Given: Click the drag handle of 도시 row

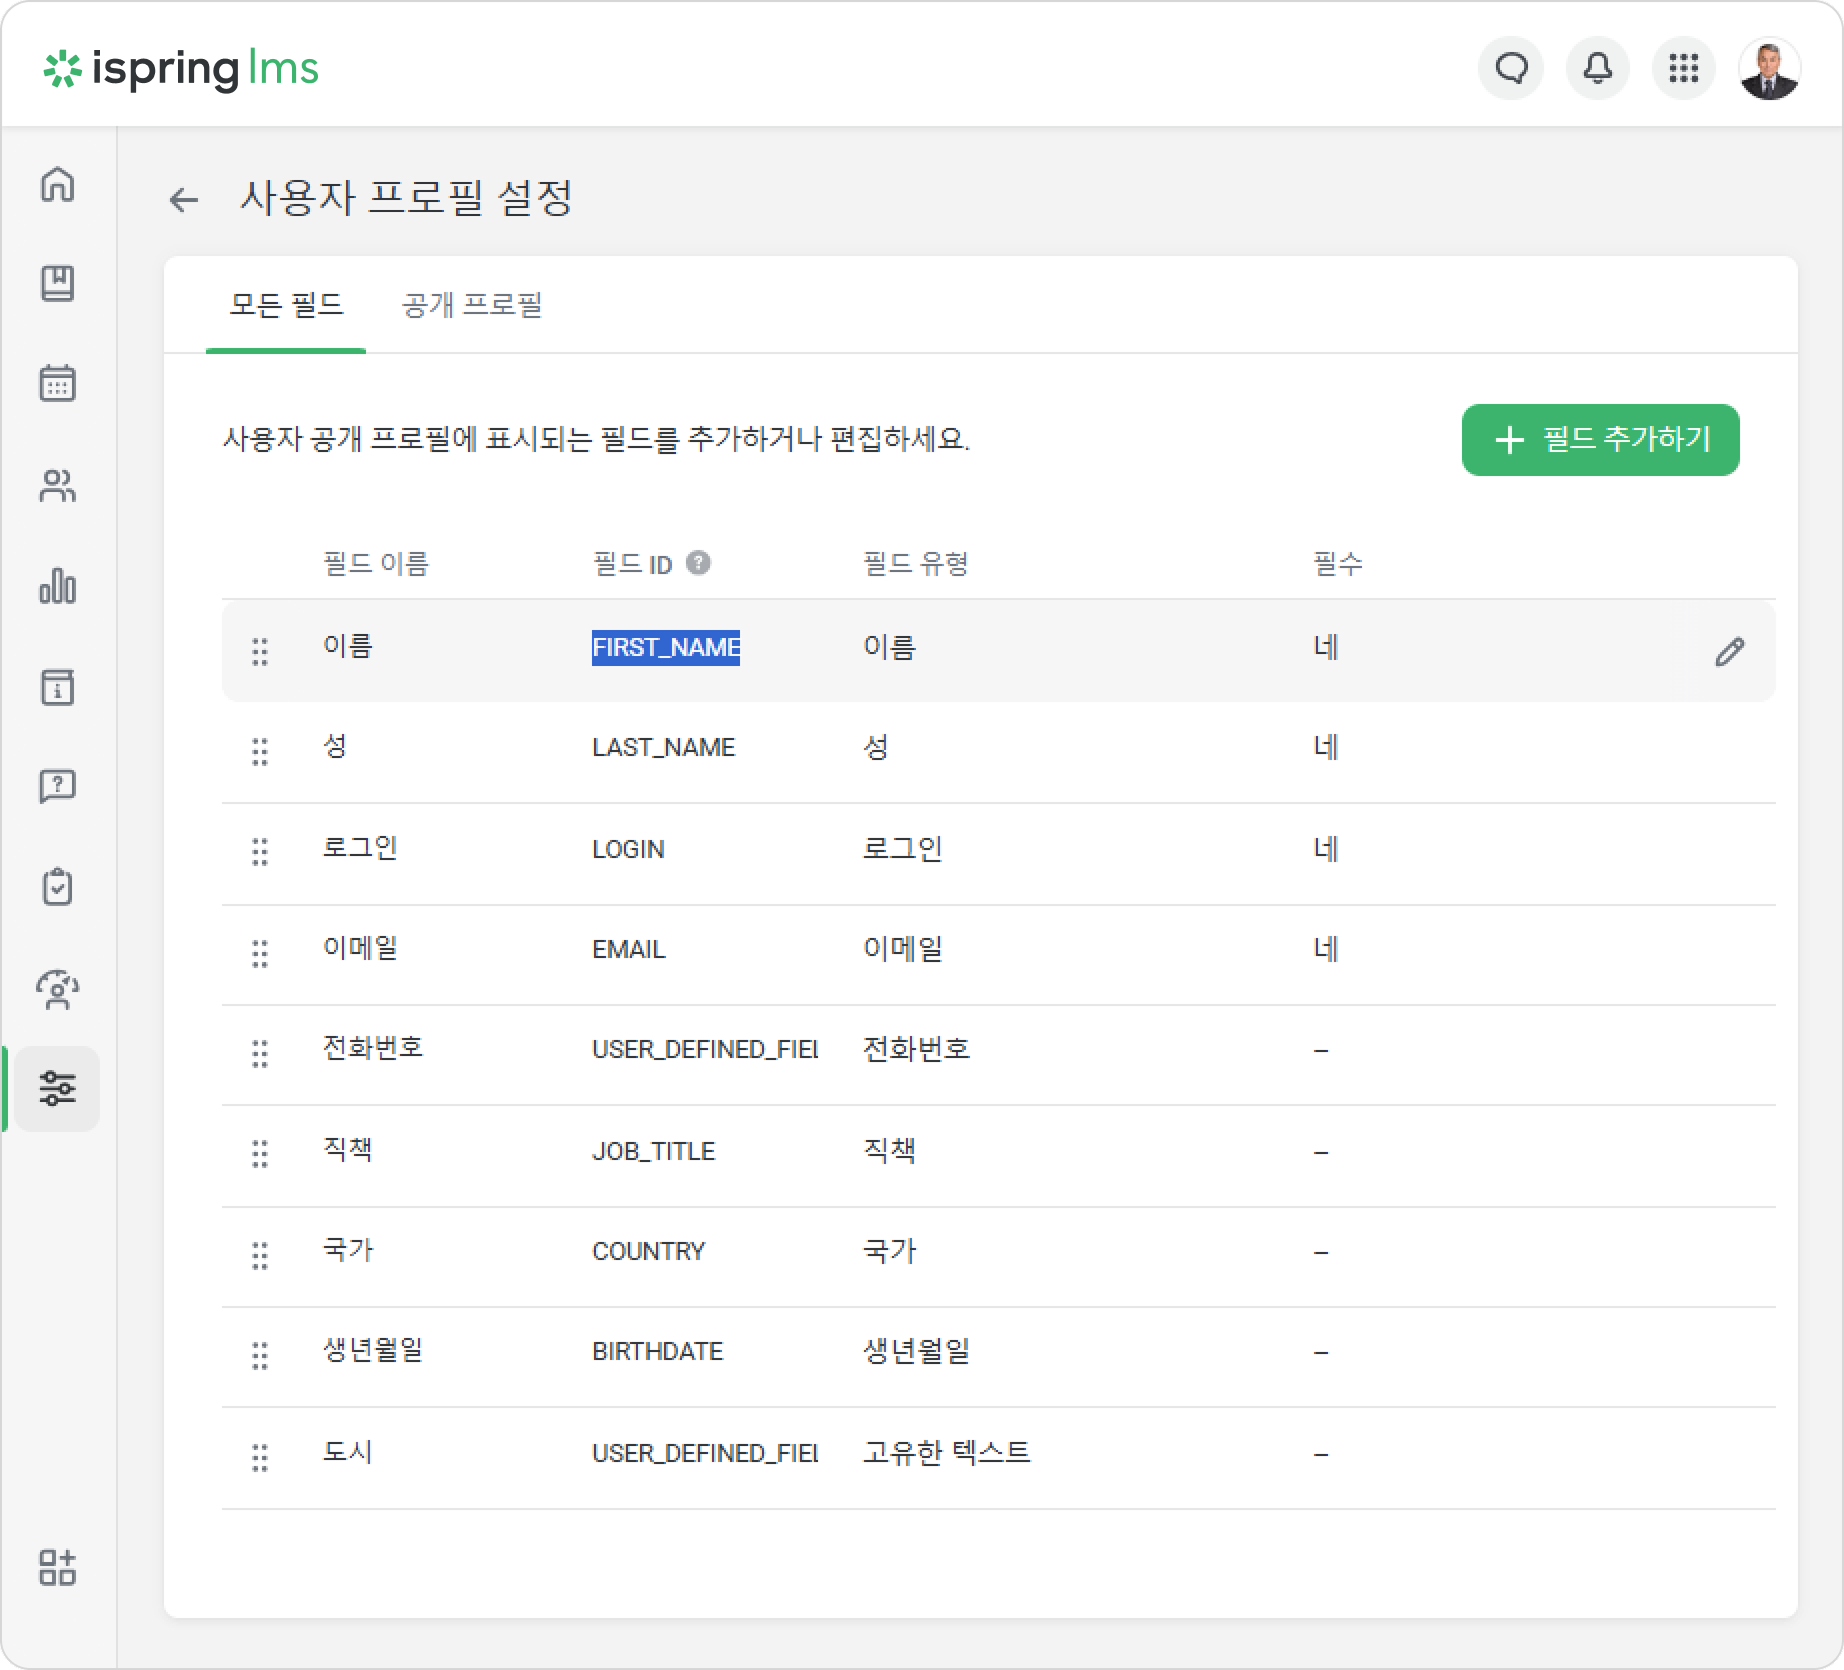Looking at the screenshot, I should [x=260, y=1457].
